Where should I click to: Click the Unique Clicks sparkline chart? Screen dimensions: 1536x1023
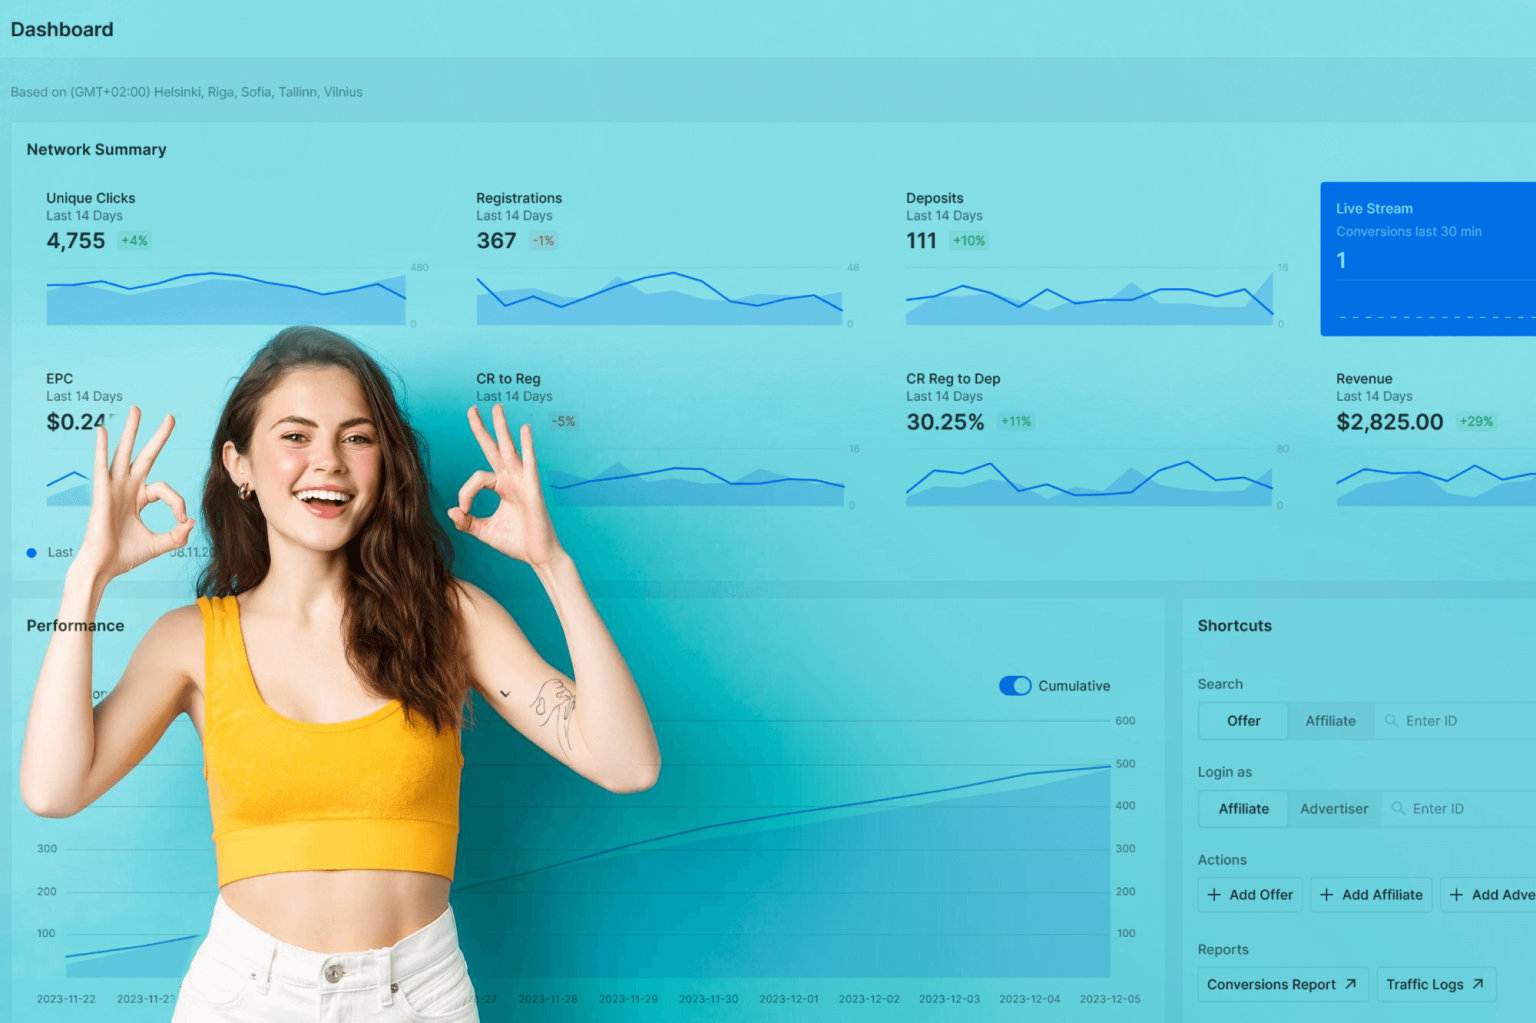pyautogui.click(x=226, y=297)
